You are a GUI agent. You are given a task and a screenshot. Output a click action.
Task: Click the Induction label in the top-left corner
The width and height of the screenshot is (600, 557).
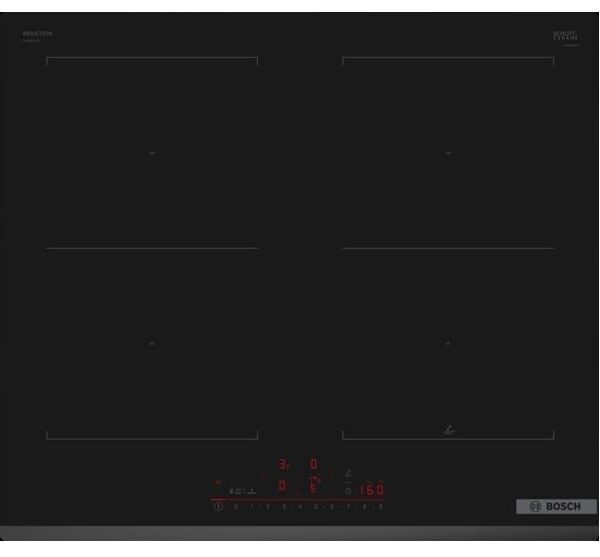click(x=37, y=35)
